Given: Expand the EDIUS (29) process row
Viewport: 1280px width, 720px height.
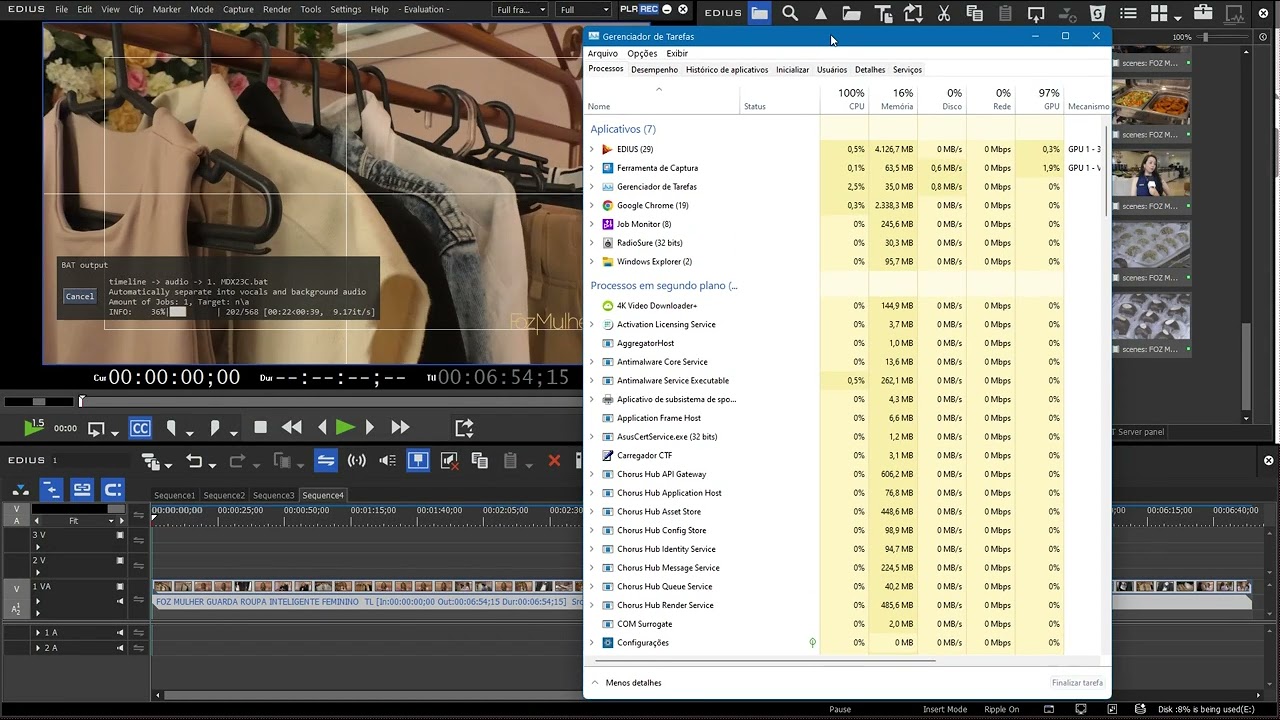Looking at the screenshot, I should click(x=592, y=149).
